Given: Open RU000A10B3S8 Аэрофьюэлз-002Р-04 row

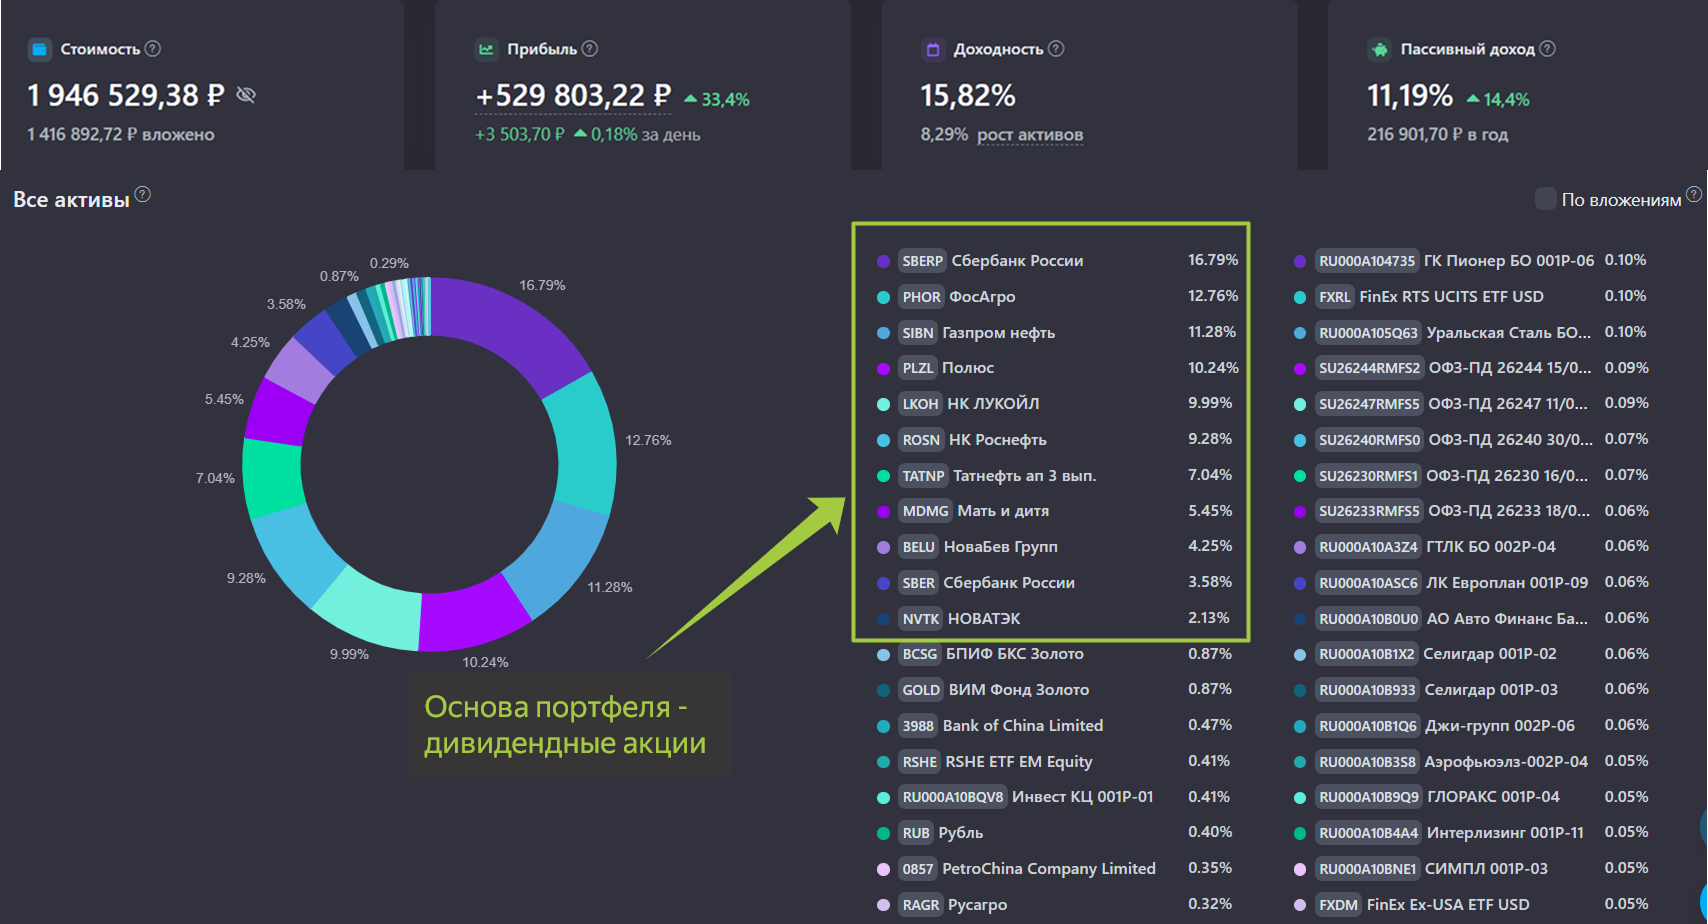Looking at the screenshot, I should [x=1471, y=762].
